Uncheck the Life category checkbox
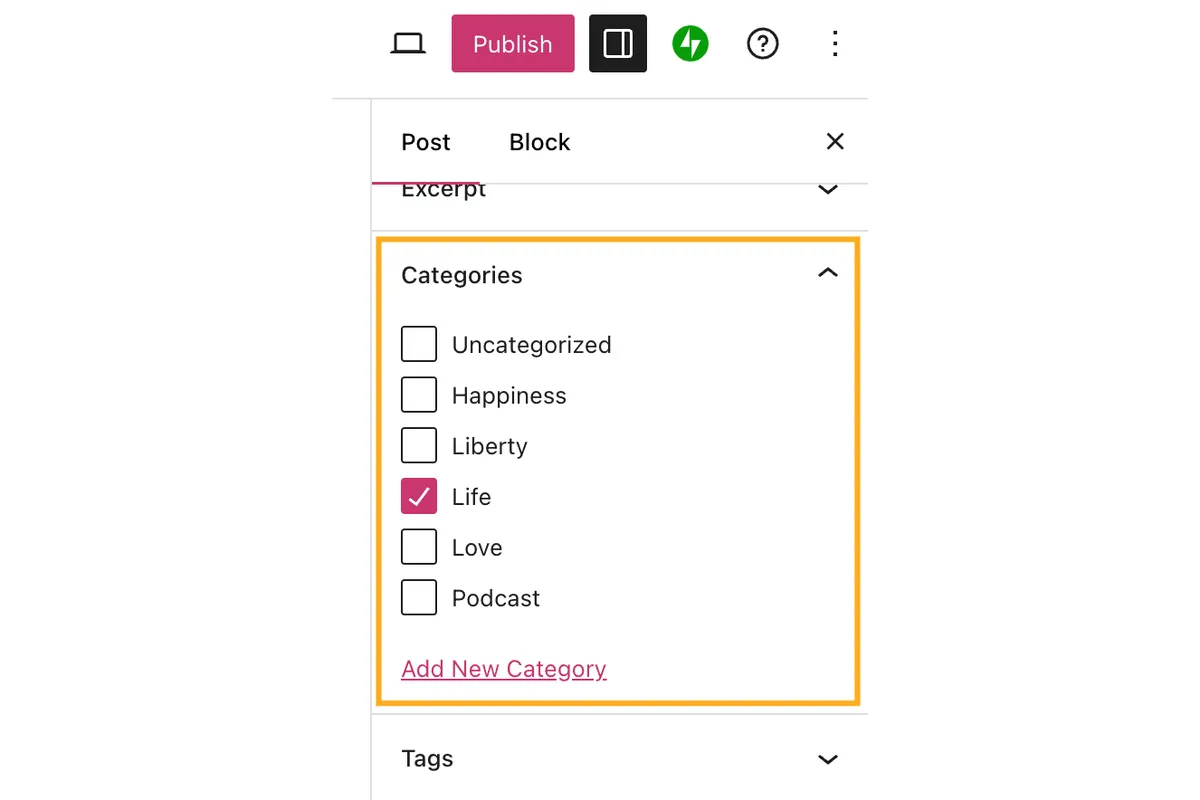This screenshot has height=800, width=1200. click(x=419, y=497)
